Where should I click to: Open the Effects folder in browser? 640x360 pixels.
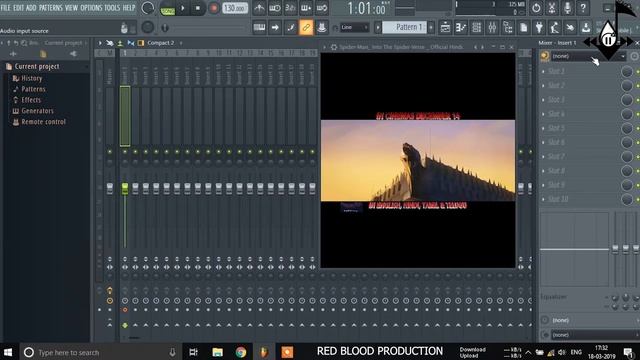(31, 100)
